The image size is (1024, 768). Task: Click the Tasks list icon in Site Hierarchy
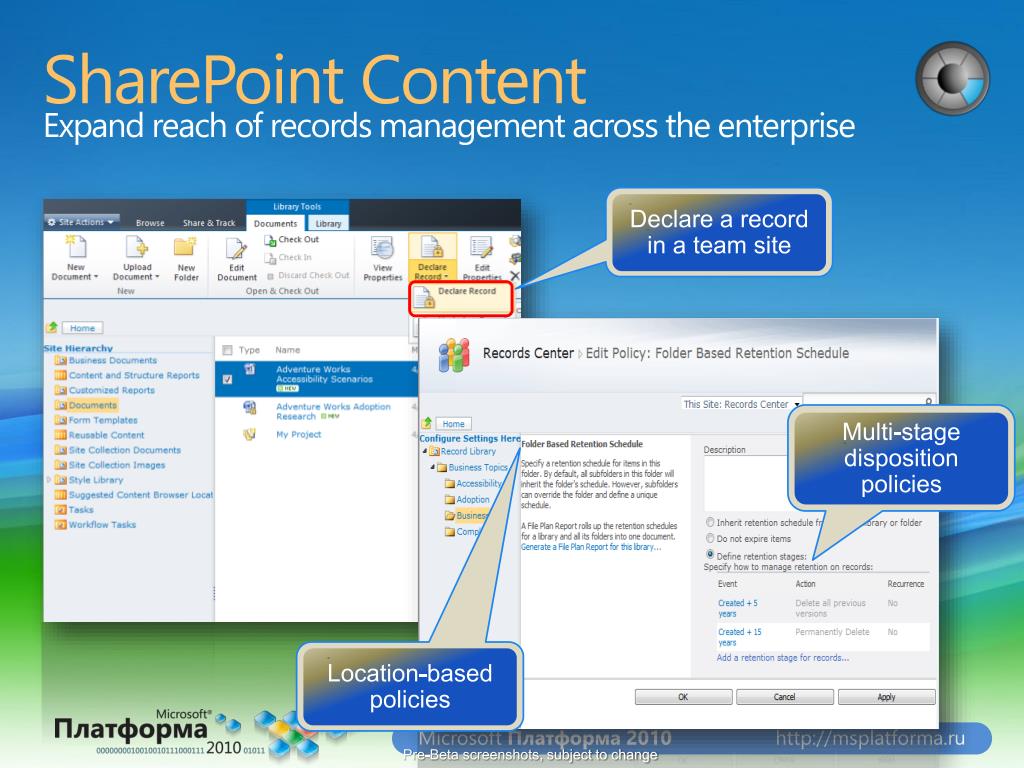point(61,510)
